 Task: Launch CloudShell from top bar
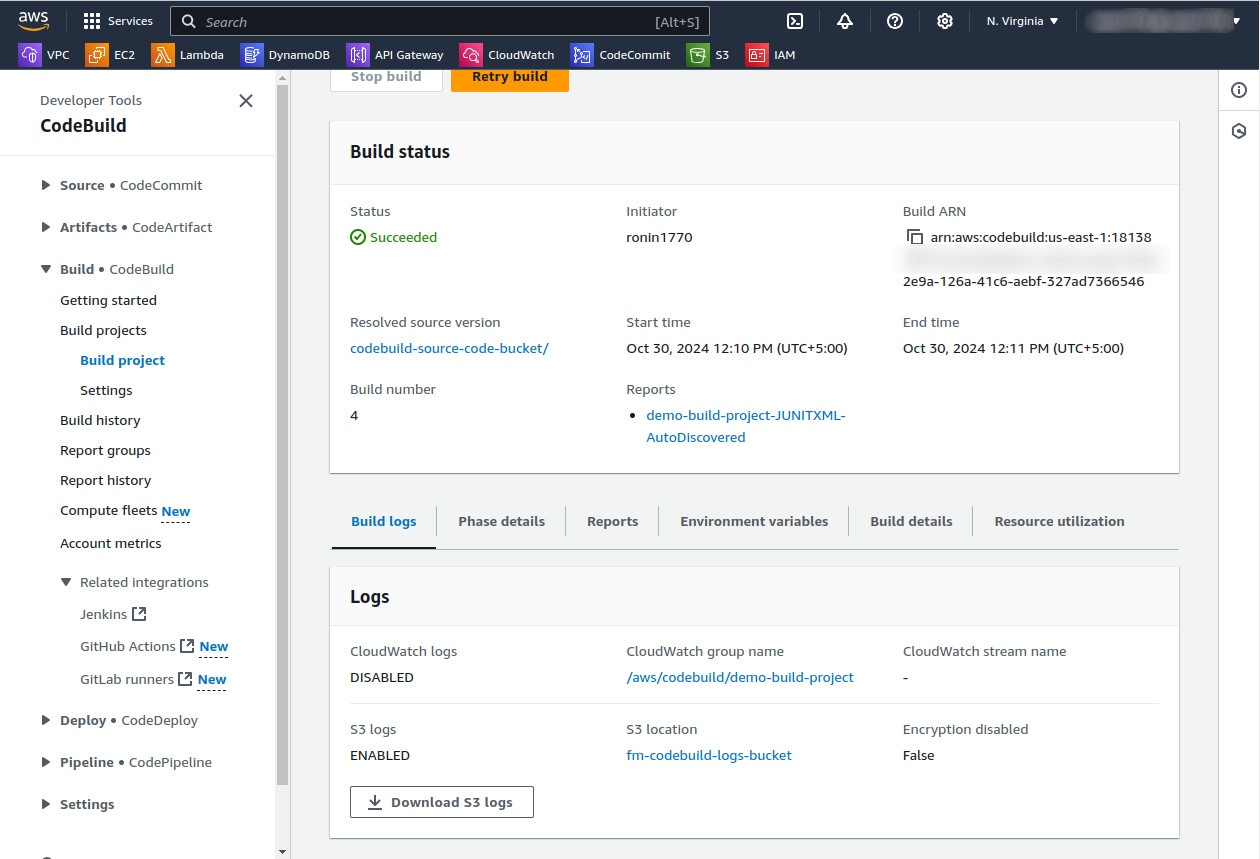(795, 21)
